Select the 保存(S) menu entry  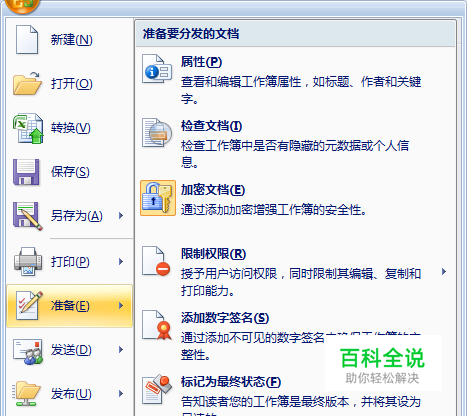tap(69, 172)
